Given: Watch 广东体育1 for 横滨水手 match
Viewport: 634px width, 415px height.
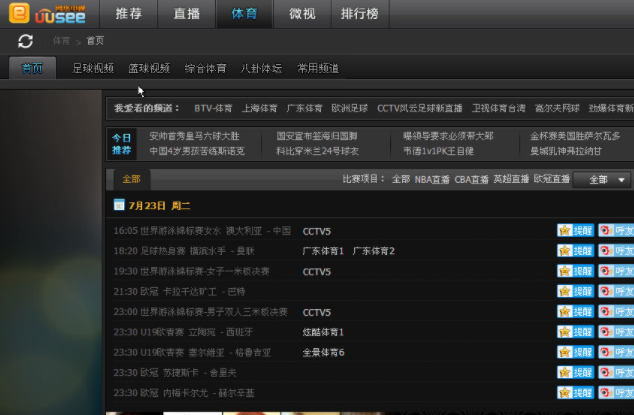Looking at the screenshot, I should pos(323,251).
